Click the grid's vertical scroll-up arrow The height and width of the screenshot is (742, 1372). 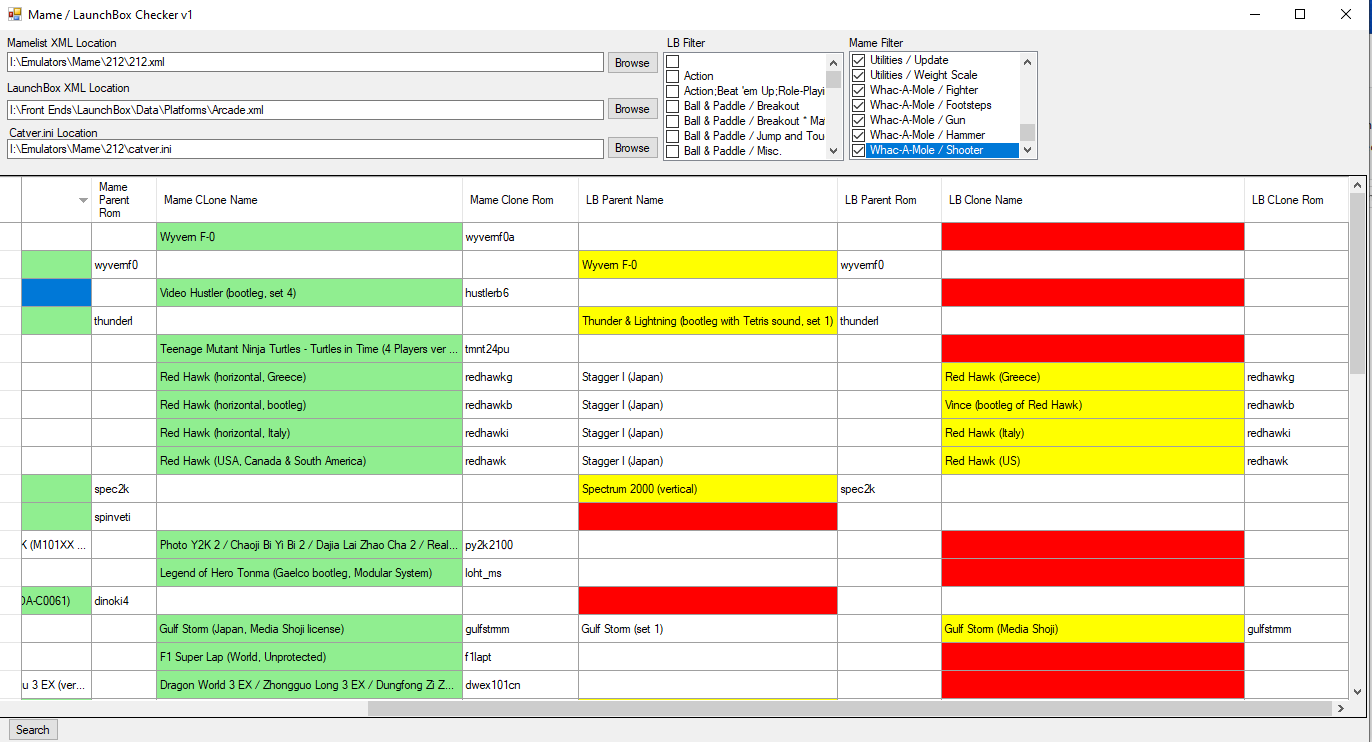click(x=1357, y=185)
